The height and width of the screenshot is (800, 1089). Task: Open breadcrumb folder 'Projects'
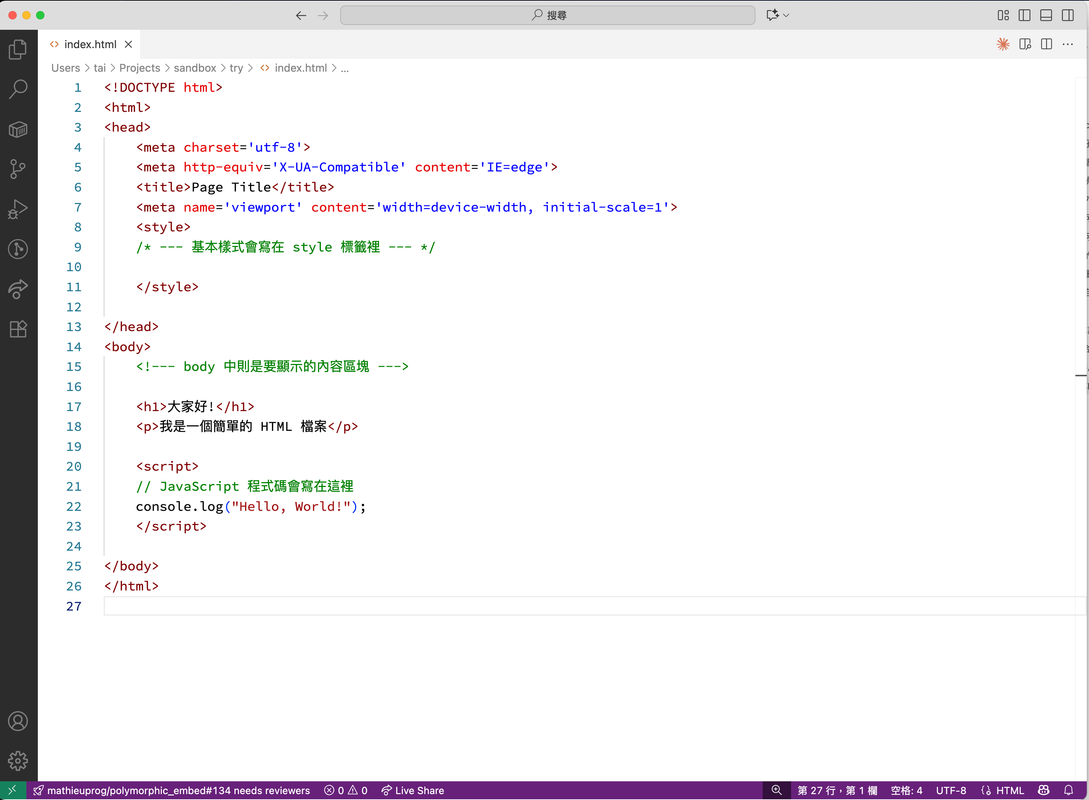140,68
